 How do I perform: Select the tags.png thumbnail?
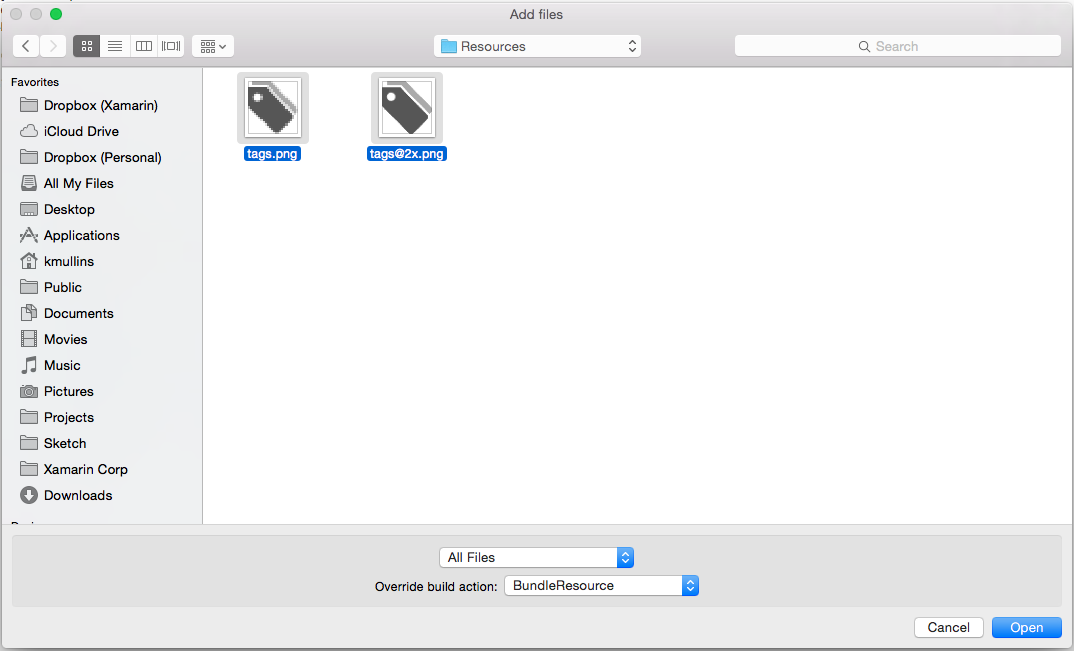coord(273,108)
